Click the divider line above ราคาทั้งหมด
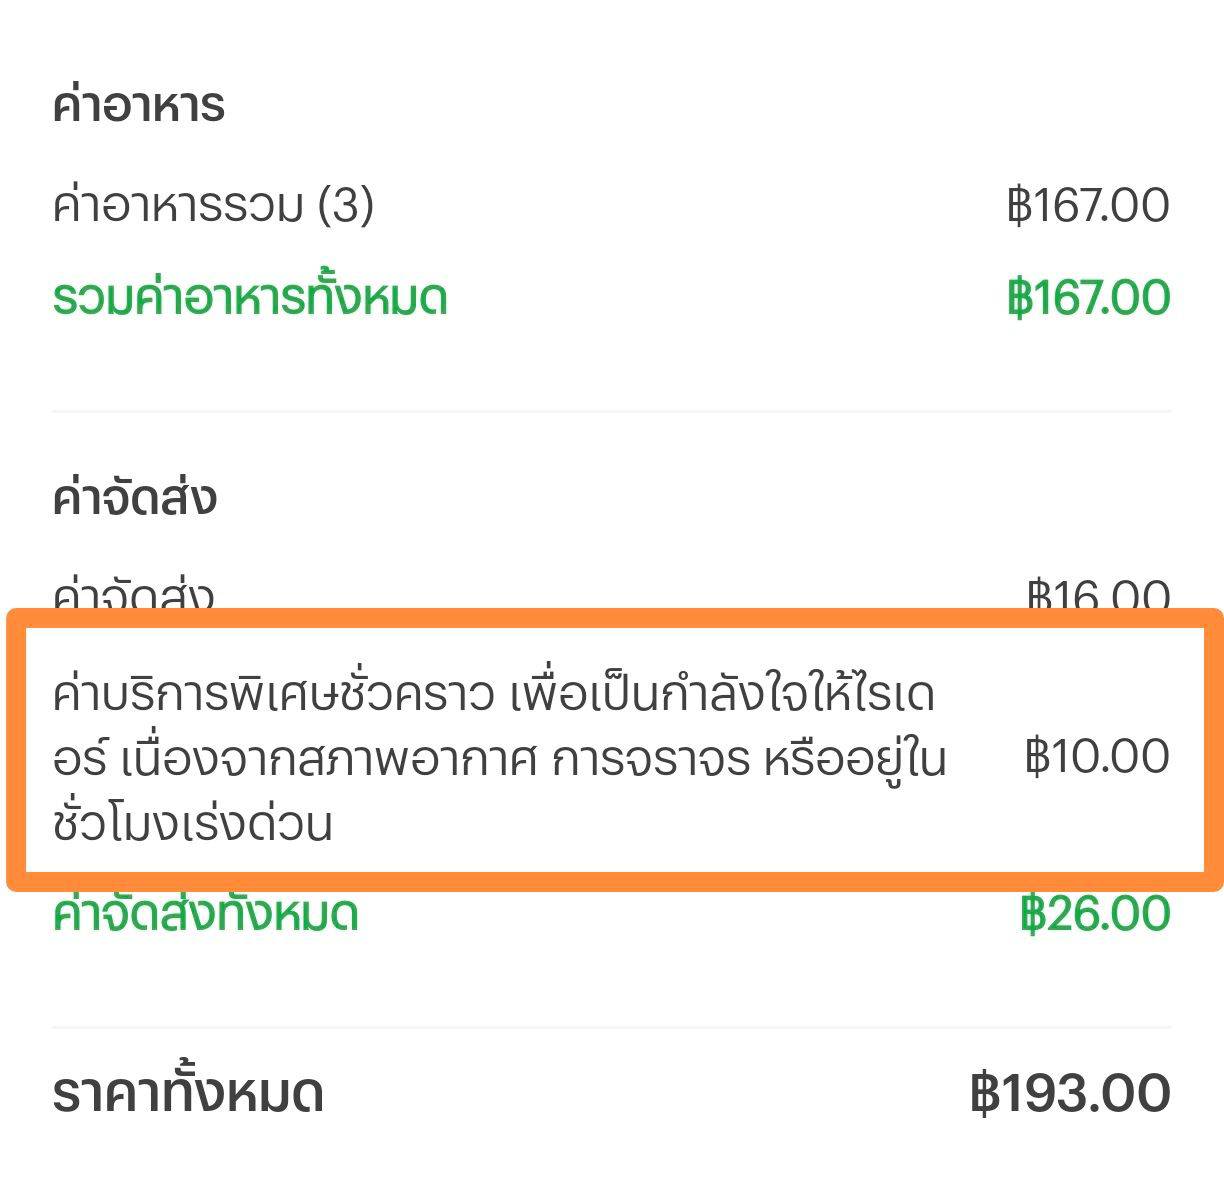The width and height of the screenshot is (1224, 1200). pyautogui.click(x=612, y=1028)
